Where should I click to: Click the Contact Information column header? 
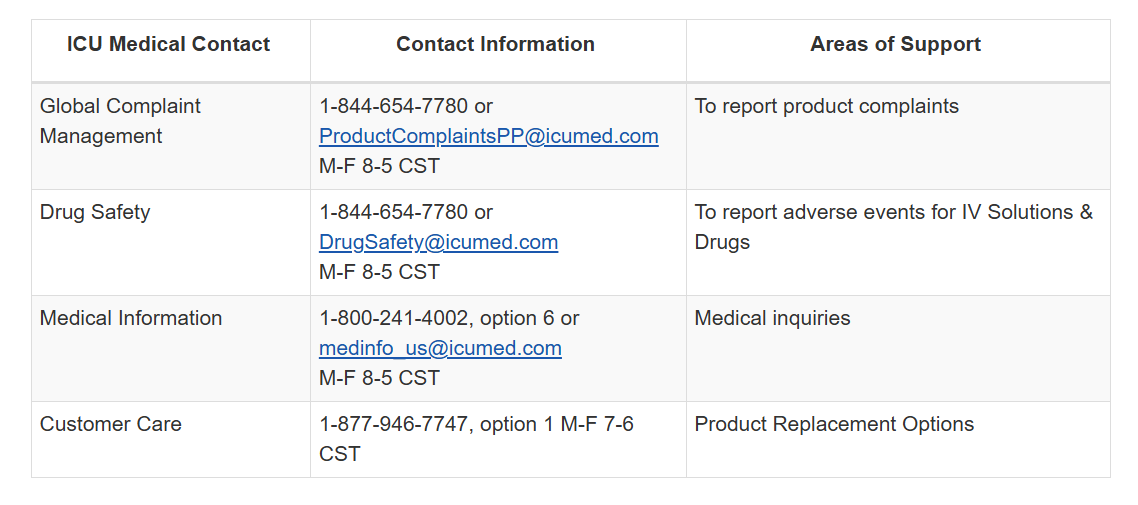tap(495, 44)
